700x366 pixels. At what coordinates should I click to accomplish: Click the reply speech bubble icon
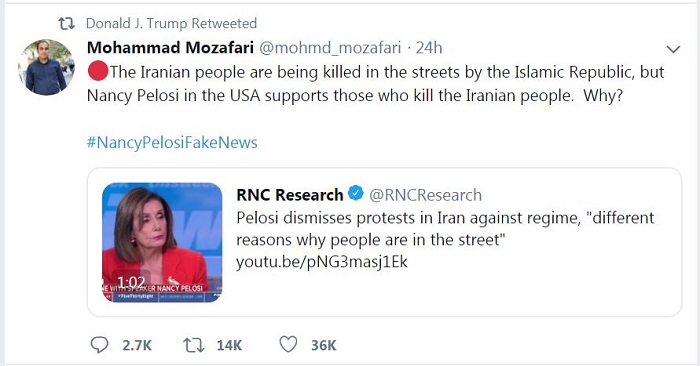point(99,345)
